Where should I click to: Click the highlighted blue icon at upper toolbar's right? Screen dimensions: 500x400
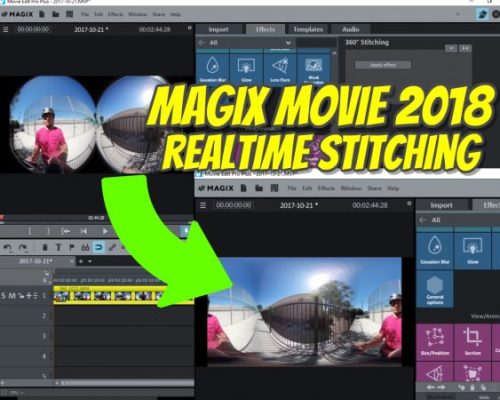coord(482,14)
